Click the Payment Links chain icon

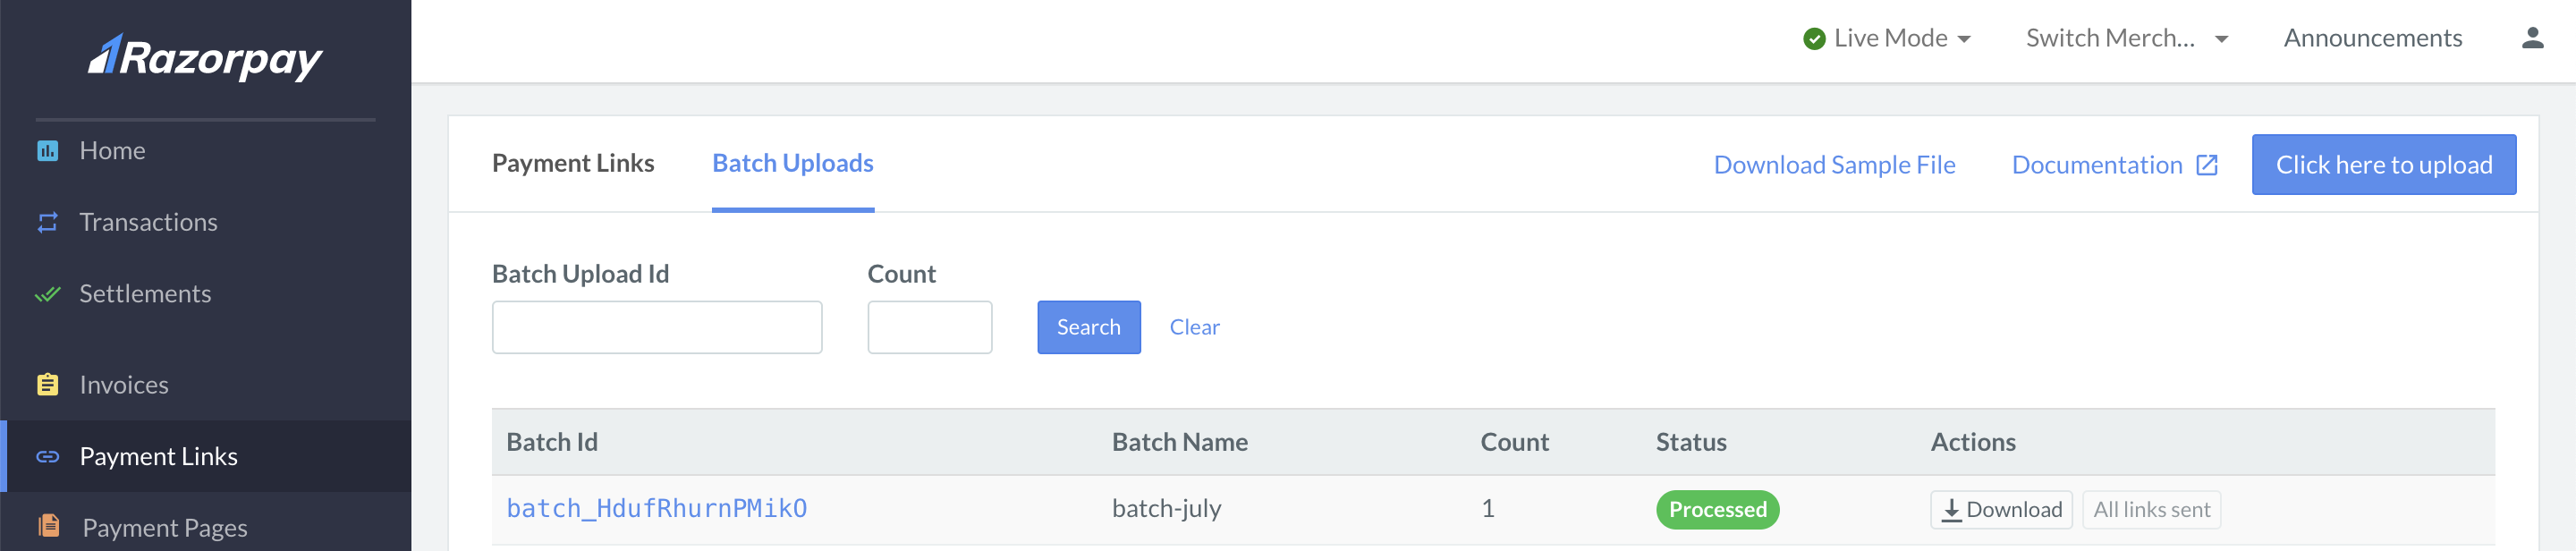[47, 457]
